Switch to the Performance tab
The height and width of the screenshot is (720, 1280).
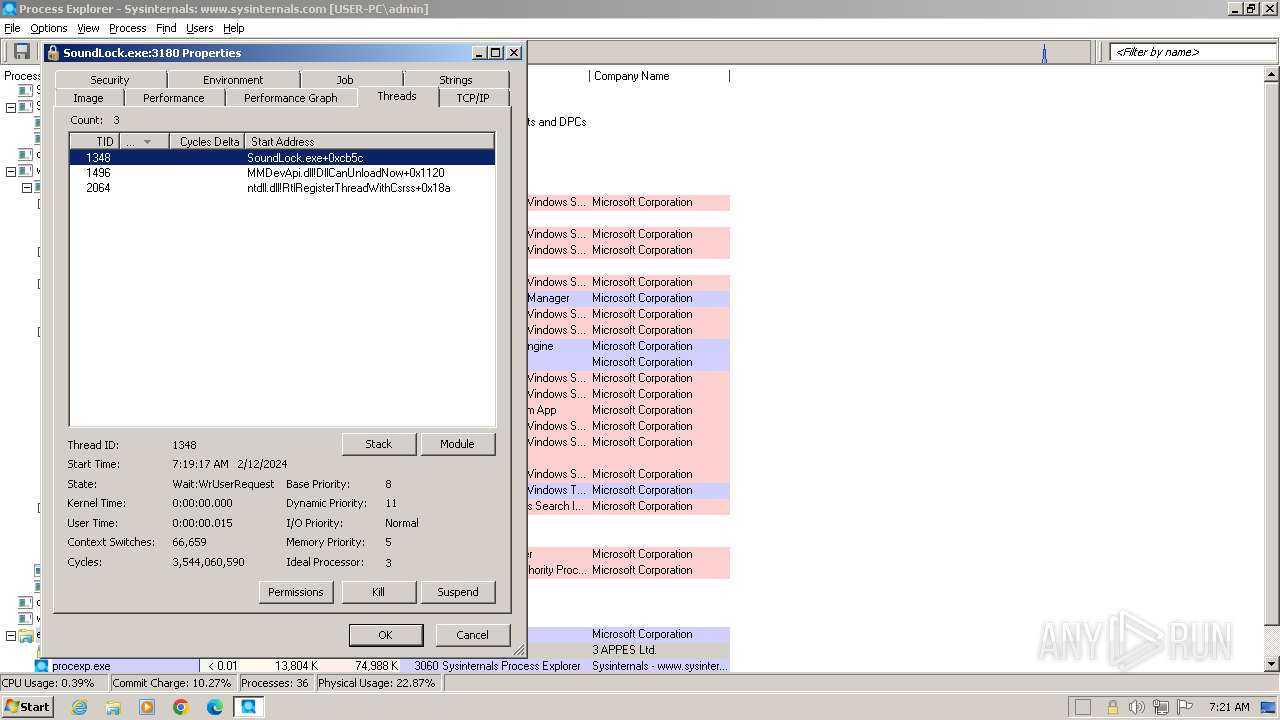pos(174,98)
